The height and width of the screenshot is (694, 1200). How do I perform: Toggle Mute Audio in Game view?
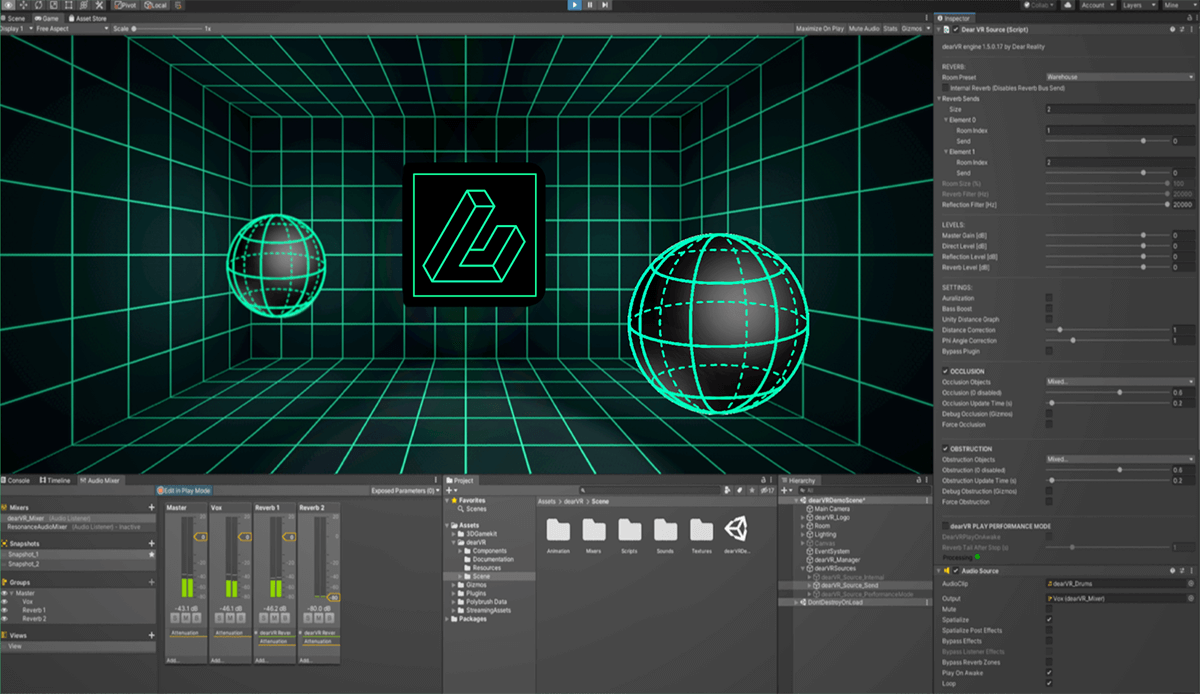tap(865, 29)
